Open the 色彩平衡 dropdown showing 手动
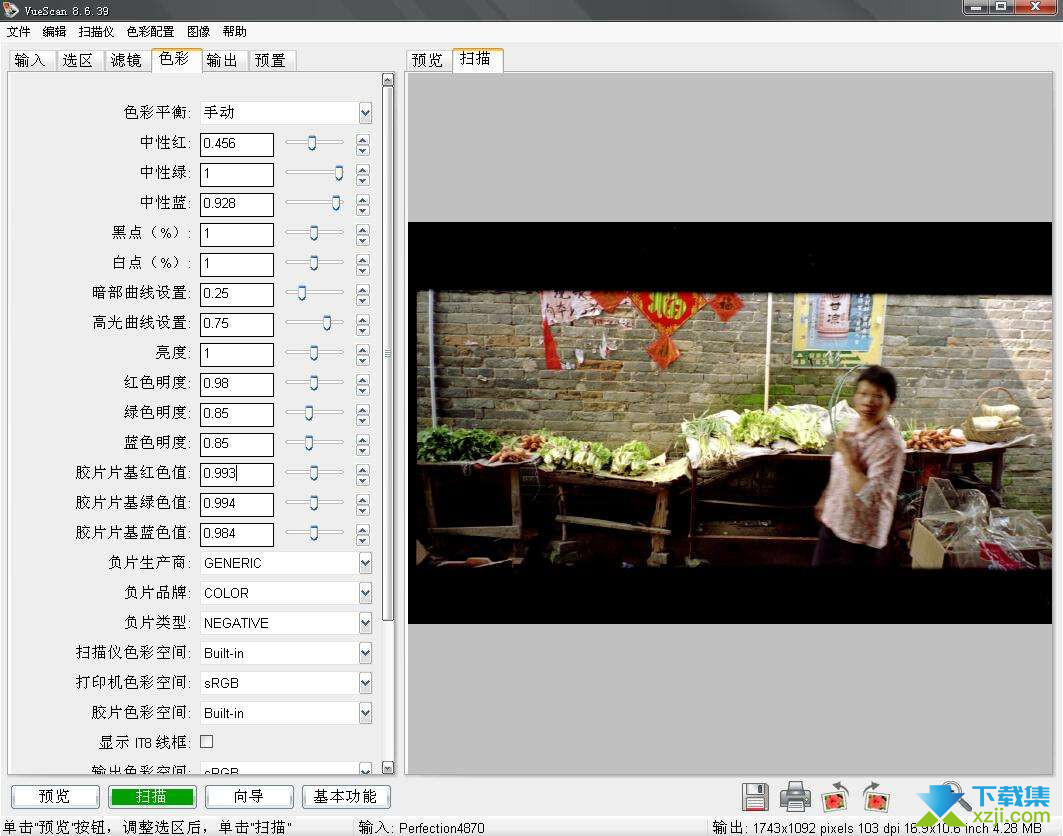 (x=285, y=113)
